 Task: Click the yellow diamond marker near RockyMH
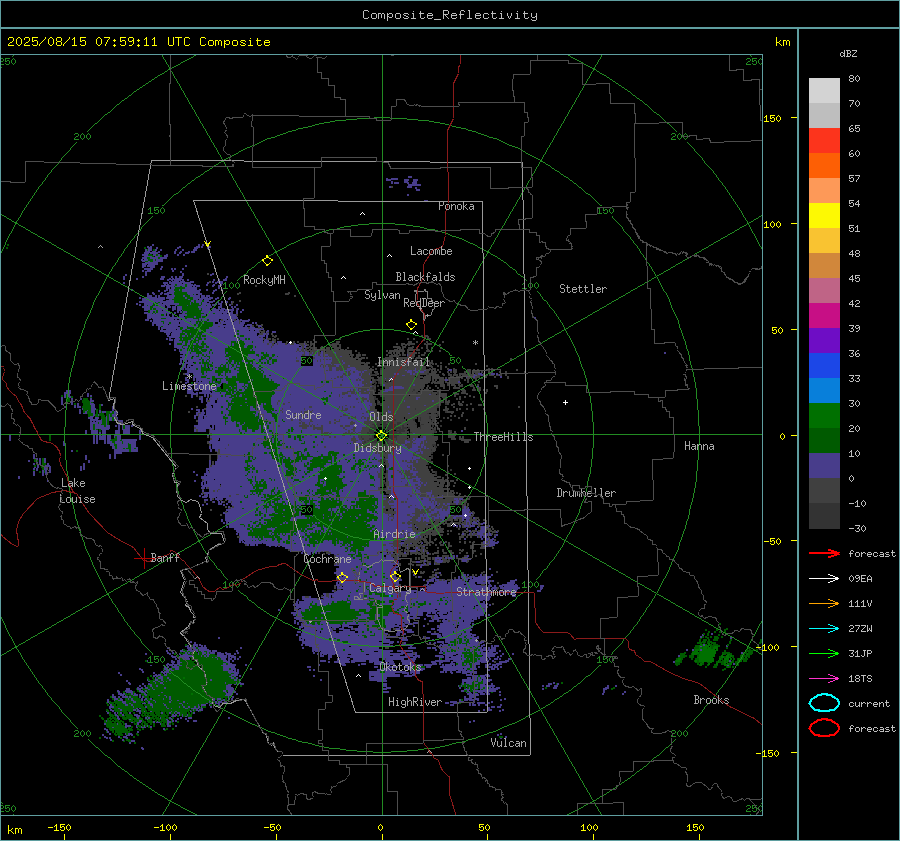coord(267,261)
